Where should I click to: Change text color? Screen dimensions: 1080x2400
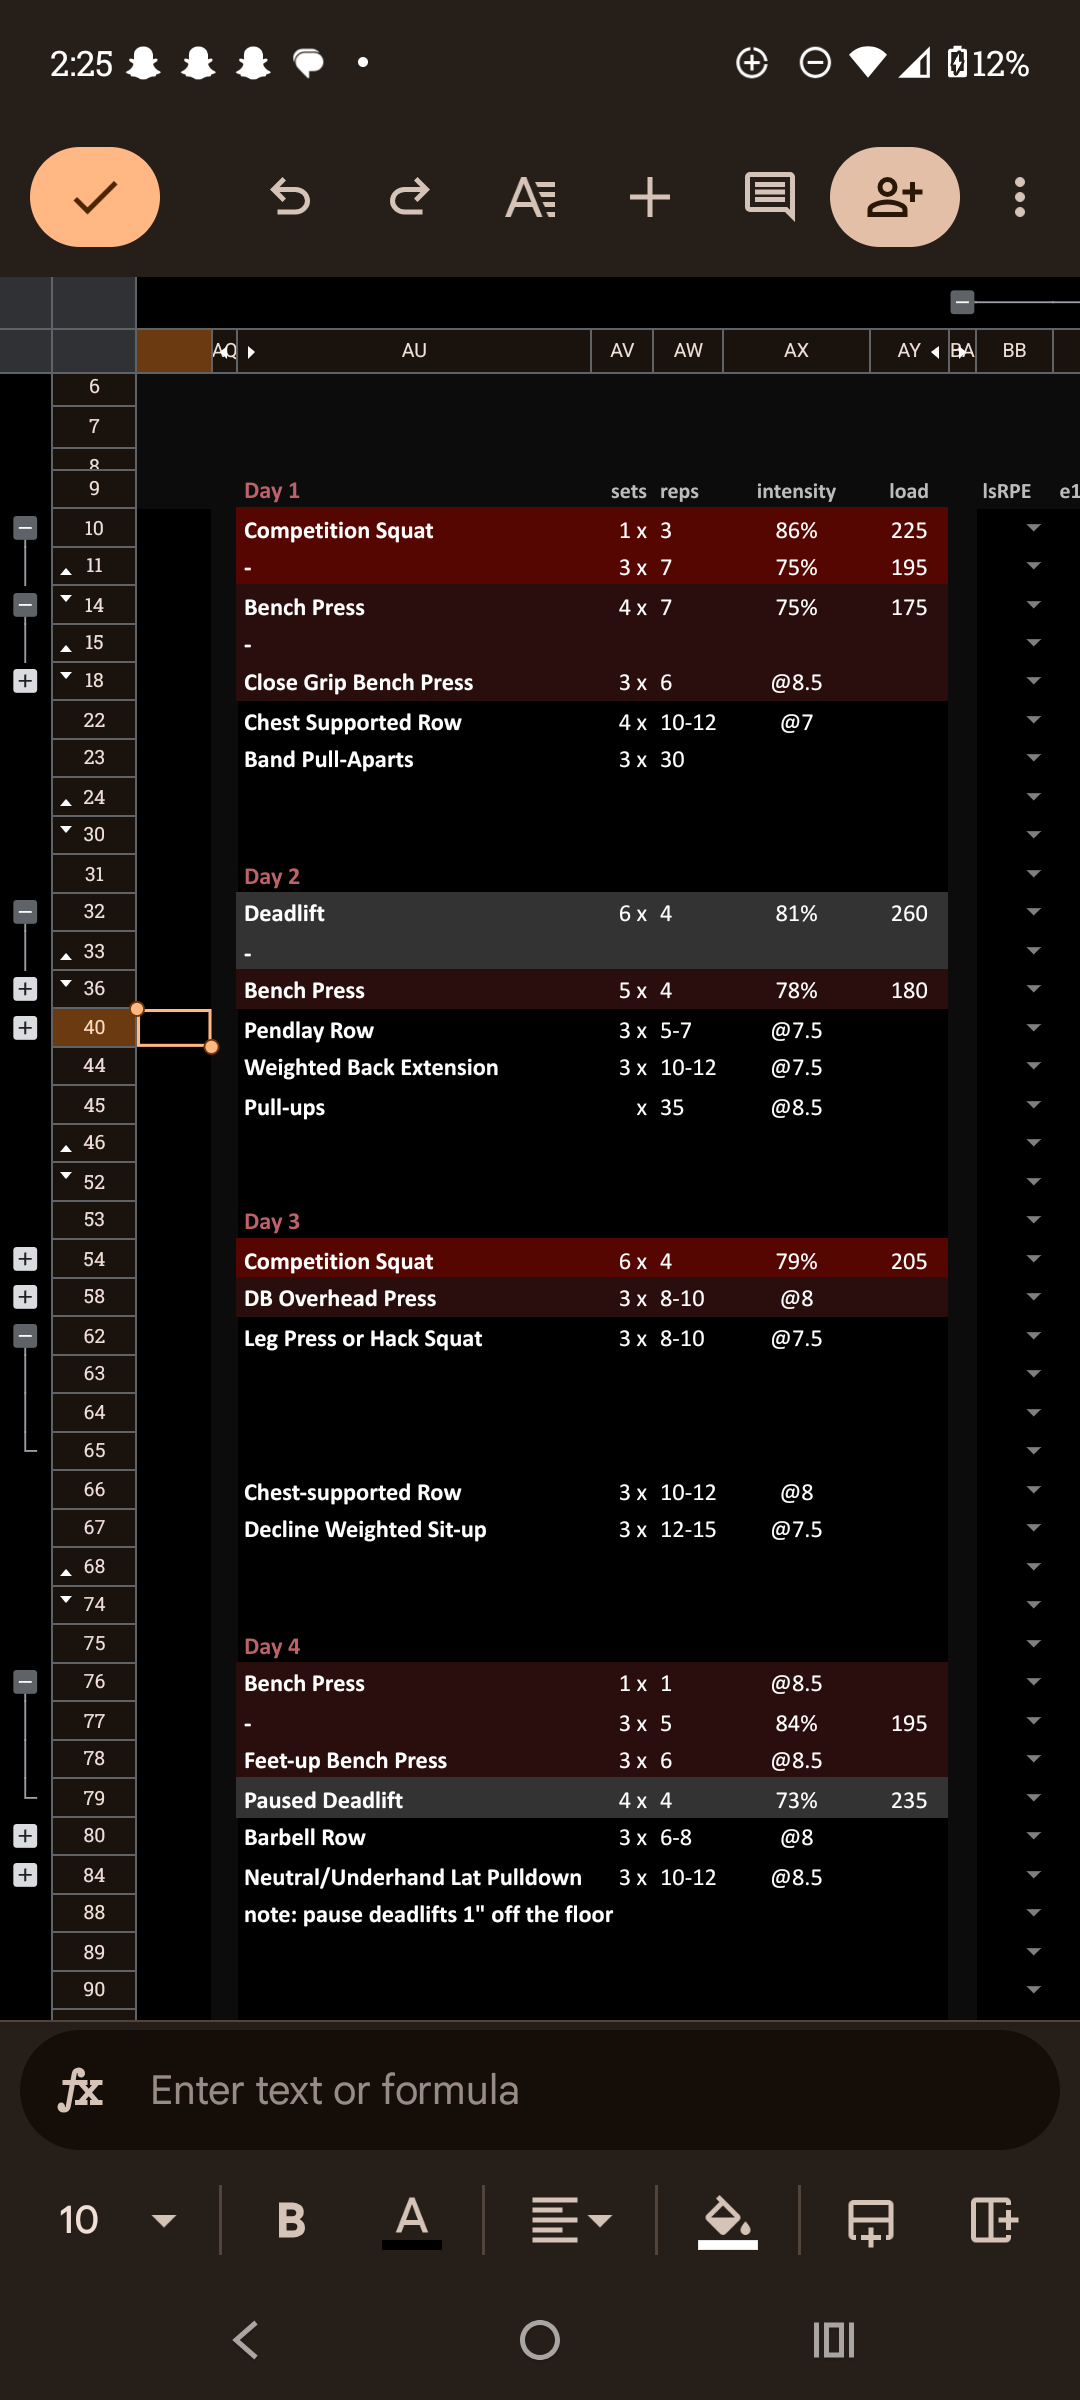pyautogui.click(x=411, y=2220)
